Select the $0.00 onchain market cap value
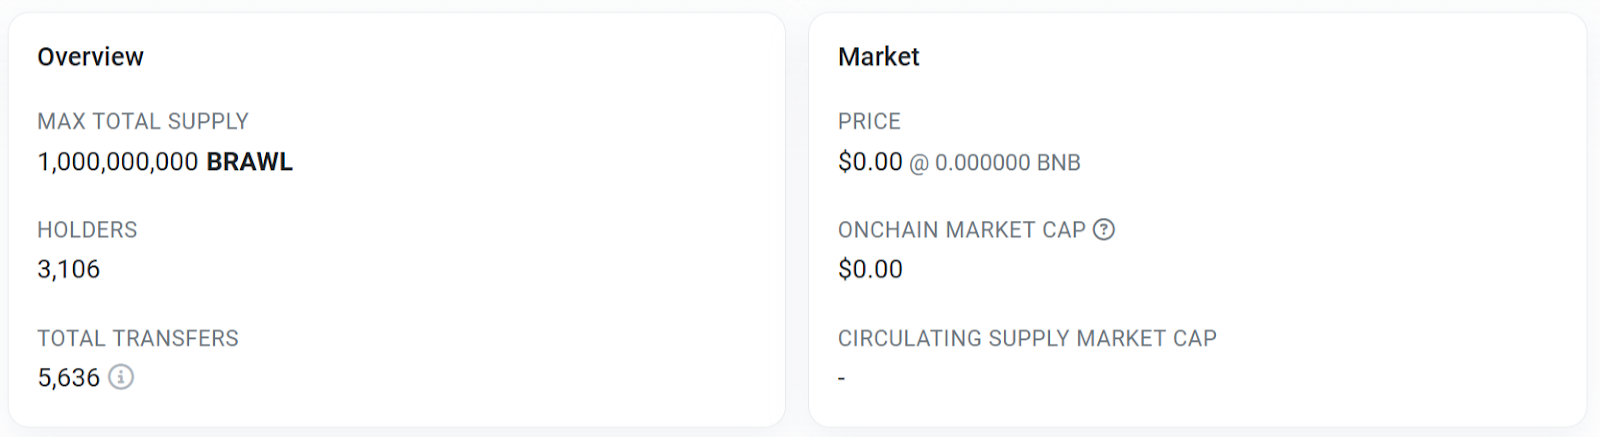The image size is (1600, 437). pos(870,269)
